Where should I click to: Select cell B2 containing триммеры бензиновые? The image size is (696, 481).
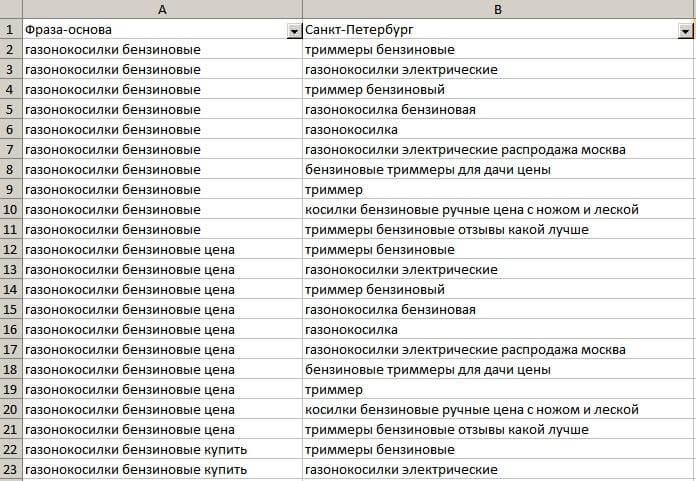click(380, 50)
